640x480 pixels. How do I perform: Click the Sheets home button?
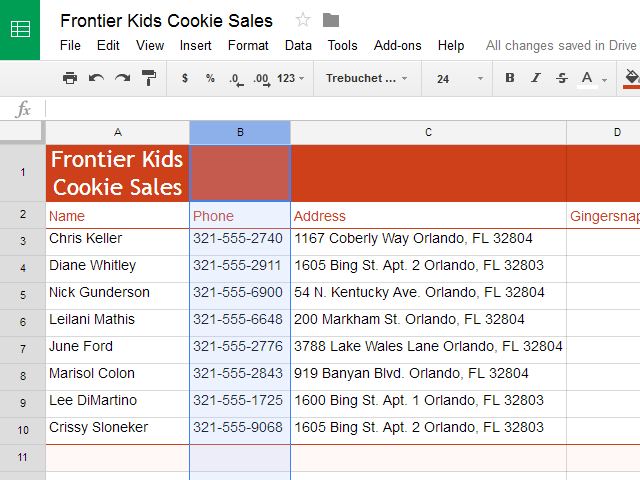[20, 29]
